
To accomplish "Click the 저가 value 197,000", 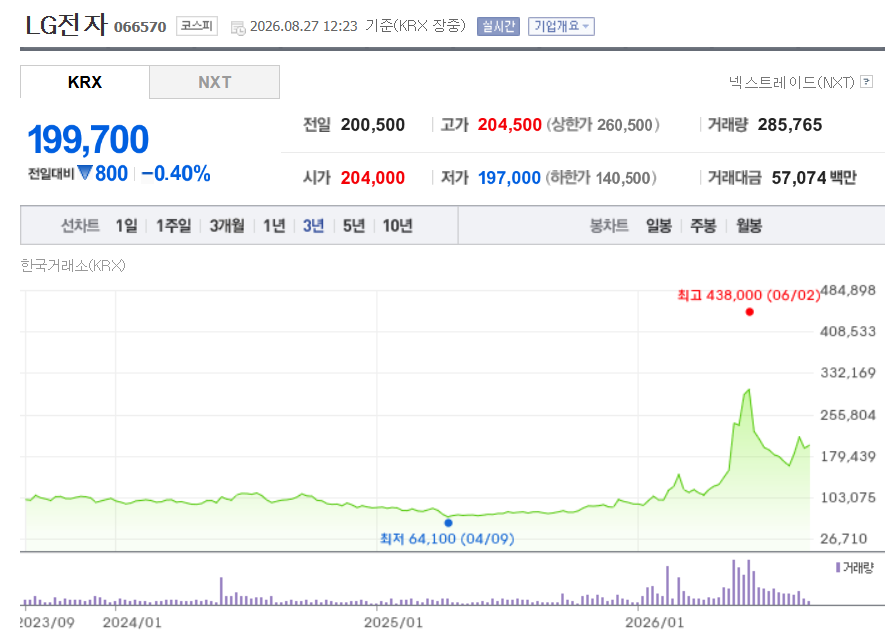I will pos(509,178).
